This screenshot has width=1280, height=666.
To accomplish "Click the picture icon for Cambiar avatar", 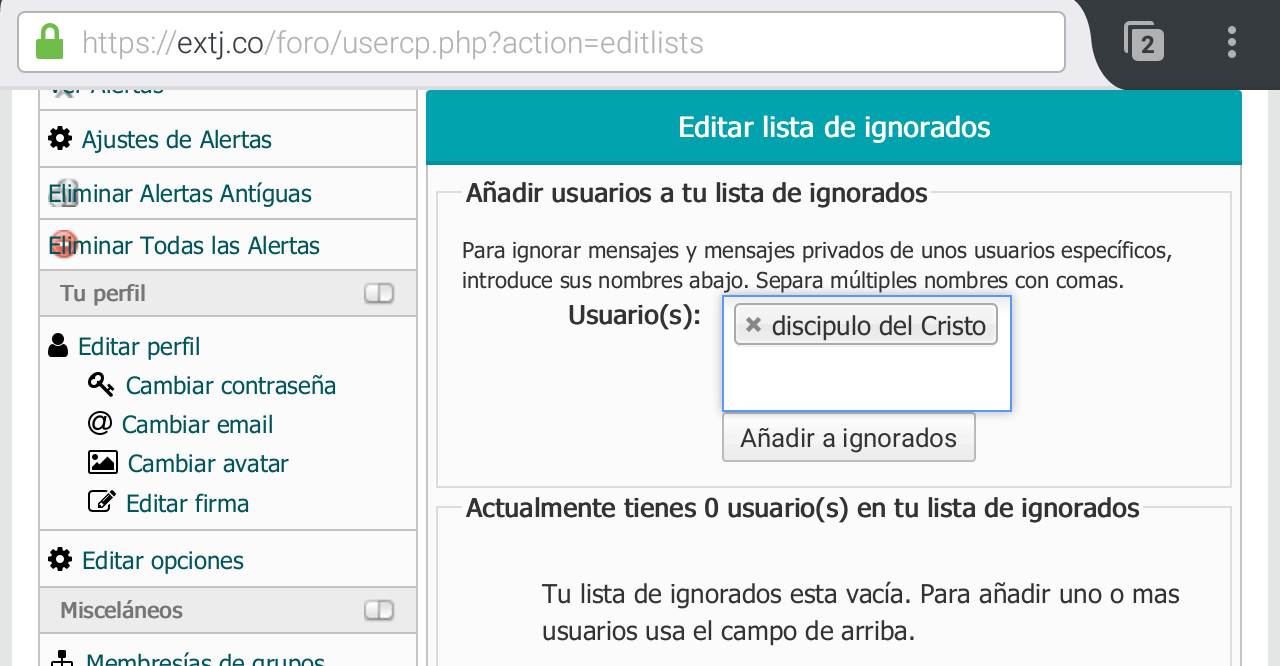I will tap(102, 463).
